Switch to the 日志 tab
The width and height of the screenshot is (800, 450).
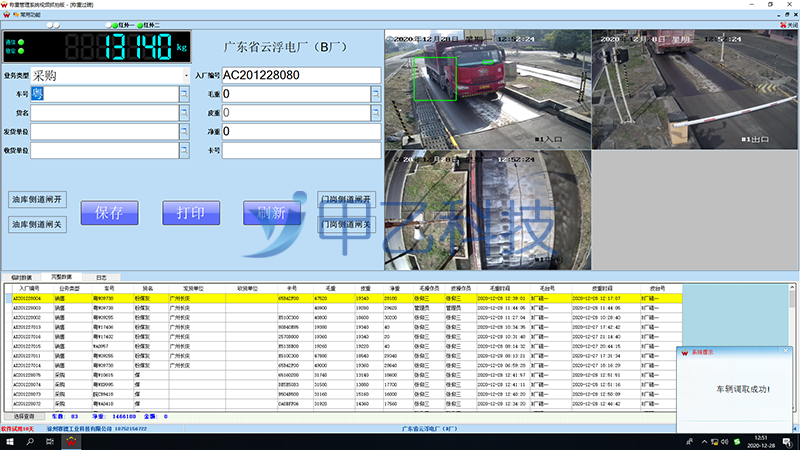(x=101, y=276)
